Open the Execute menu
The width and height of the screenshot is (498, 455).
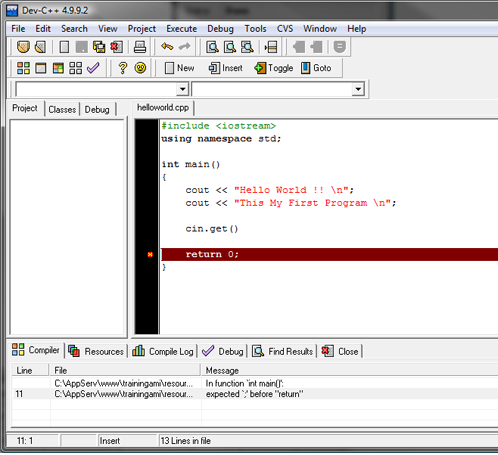(x=181, y=29)
